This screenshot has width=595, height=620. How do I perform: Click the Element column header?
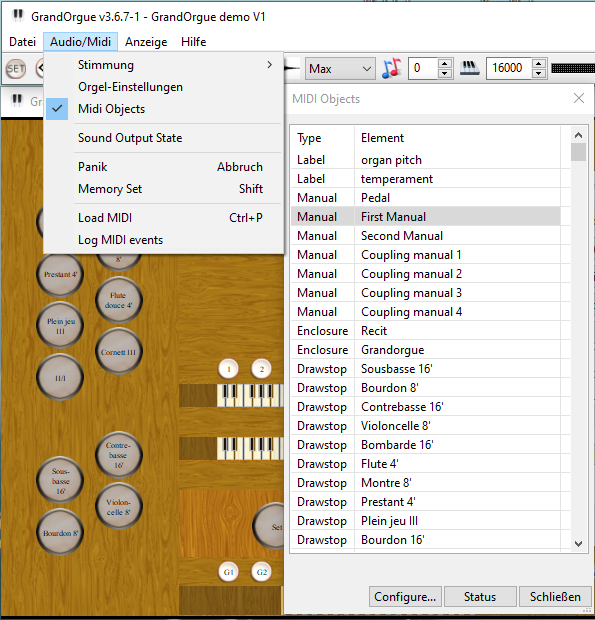pos(457,138)
